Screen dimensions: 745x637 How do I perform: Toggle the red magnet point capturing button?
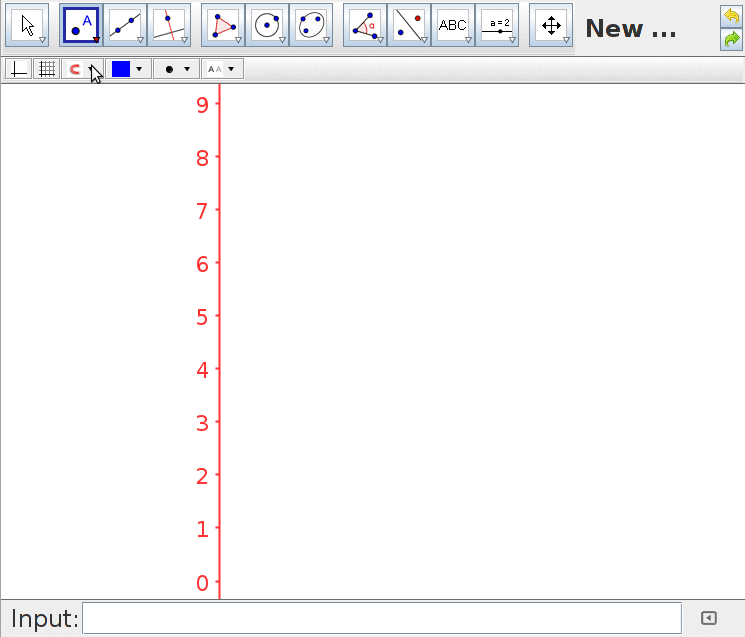pos(76,69)
